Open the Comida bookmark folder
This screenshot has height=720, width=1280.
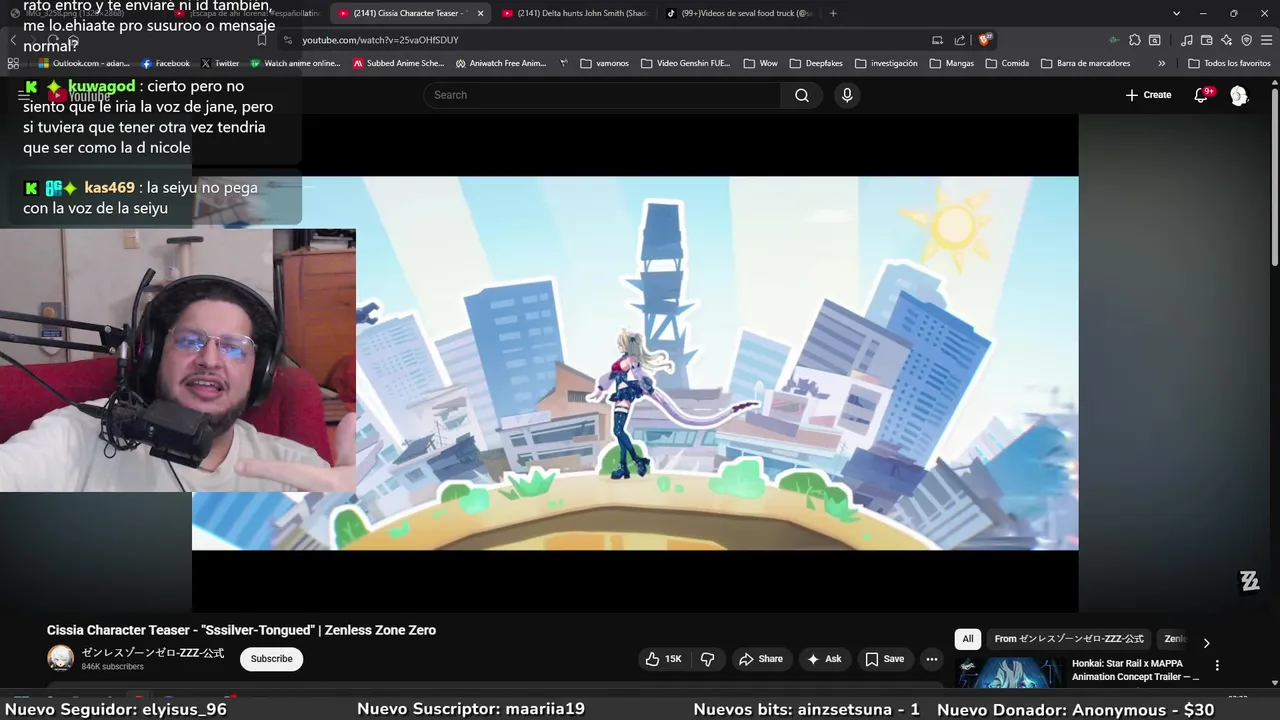coord(1007,63)
